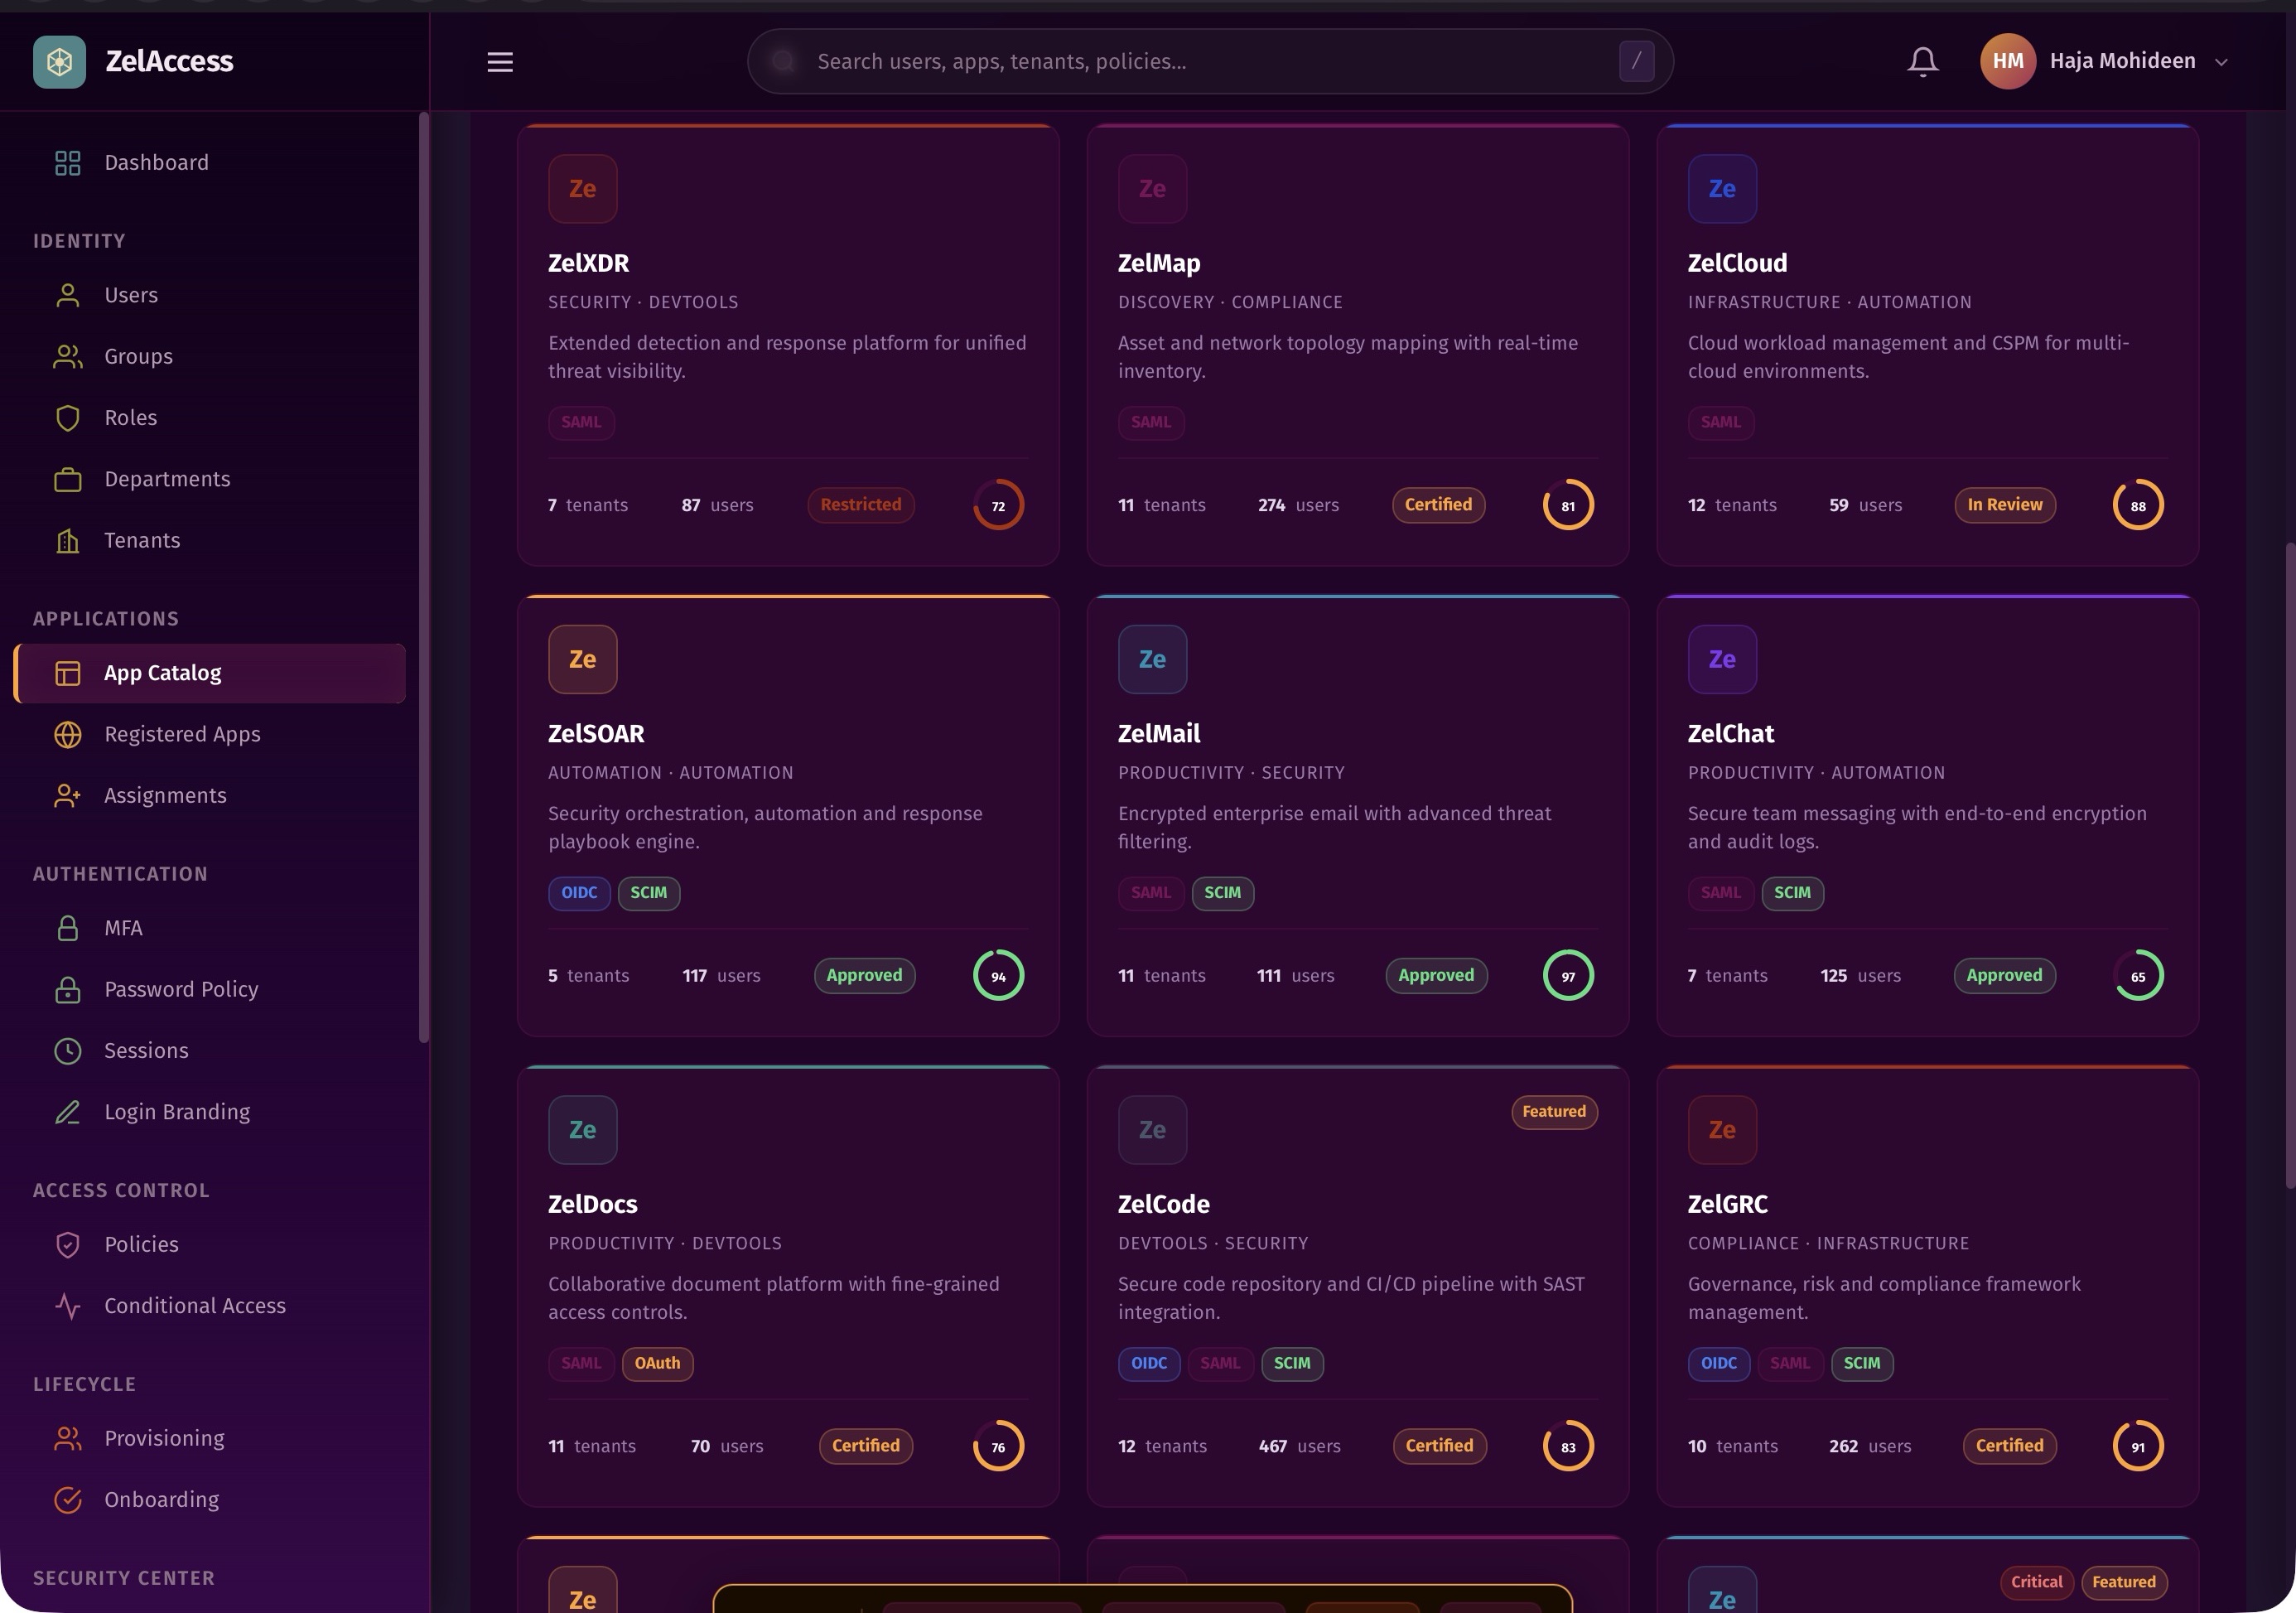Click the Featured badge on ZelCode
The image size is (2296, 1613).
click(x=1553, y=1112)
